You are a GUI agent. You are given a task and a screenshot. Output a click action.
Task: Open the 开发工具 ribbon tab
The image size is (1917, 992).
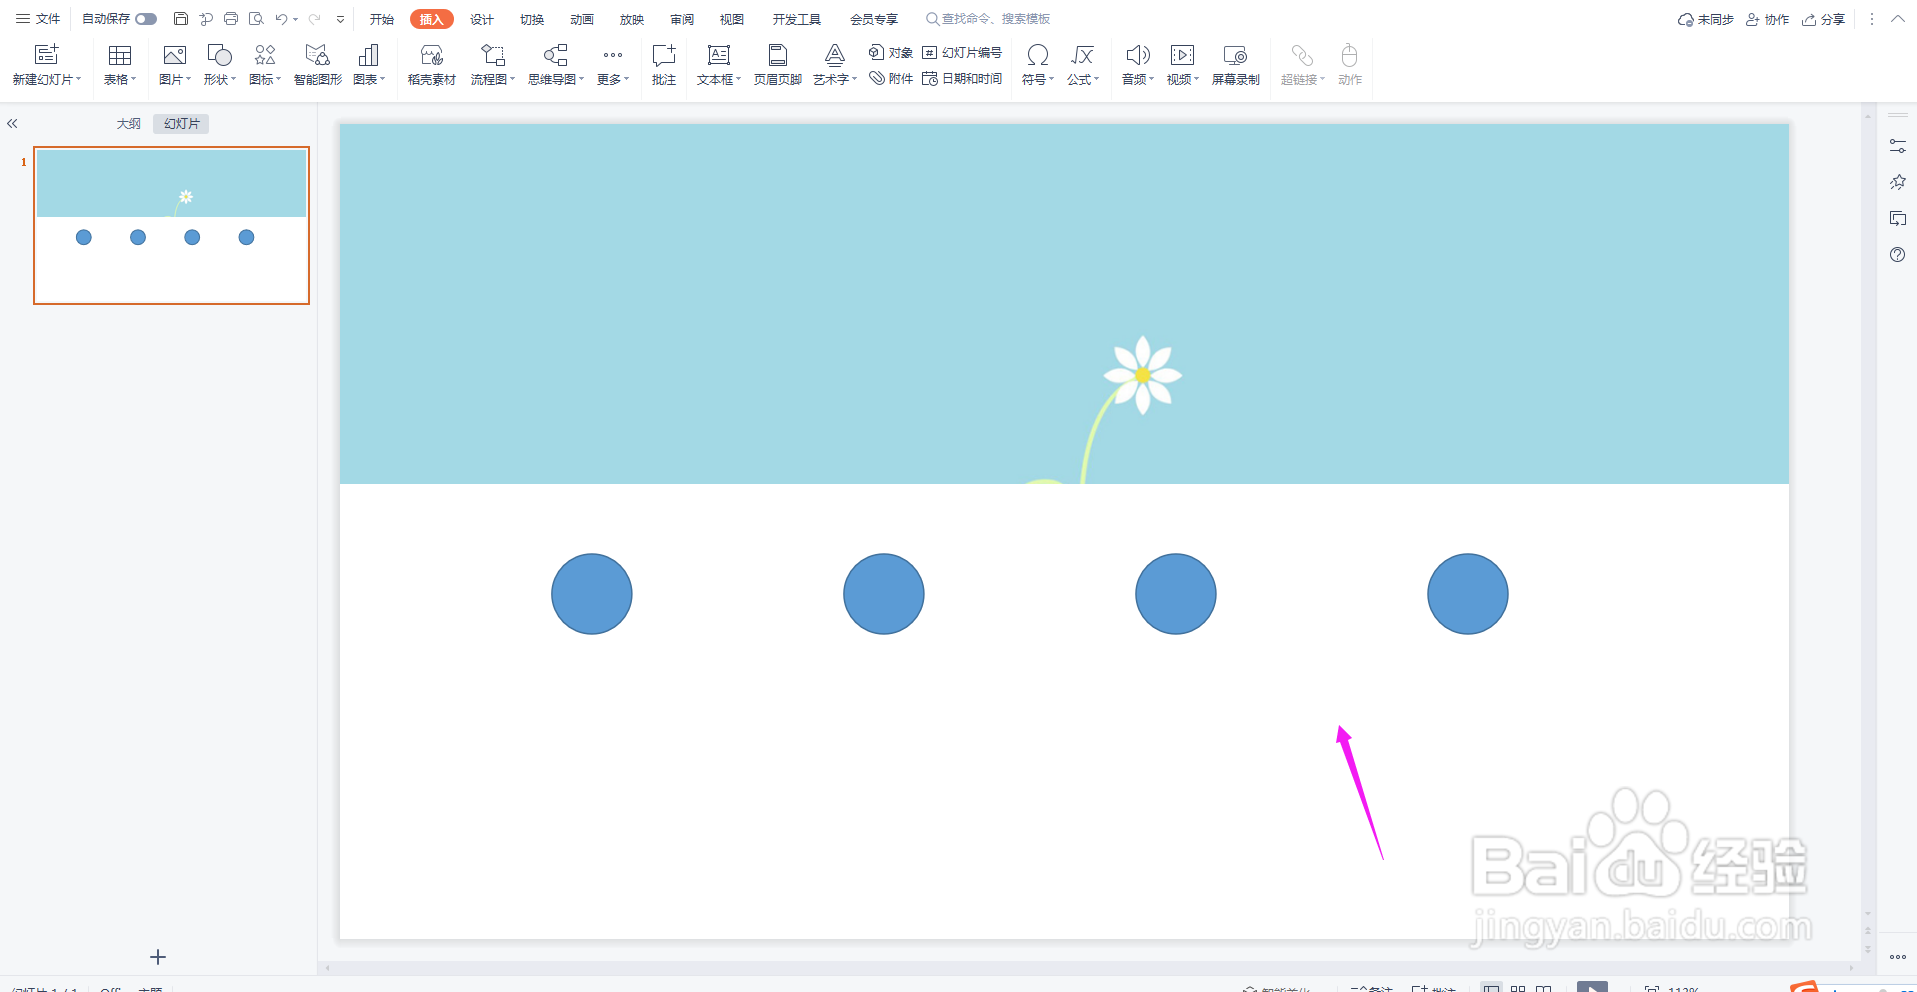pyautogui.click(x=796, y=19)
